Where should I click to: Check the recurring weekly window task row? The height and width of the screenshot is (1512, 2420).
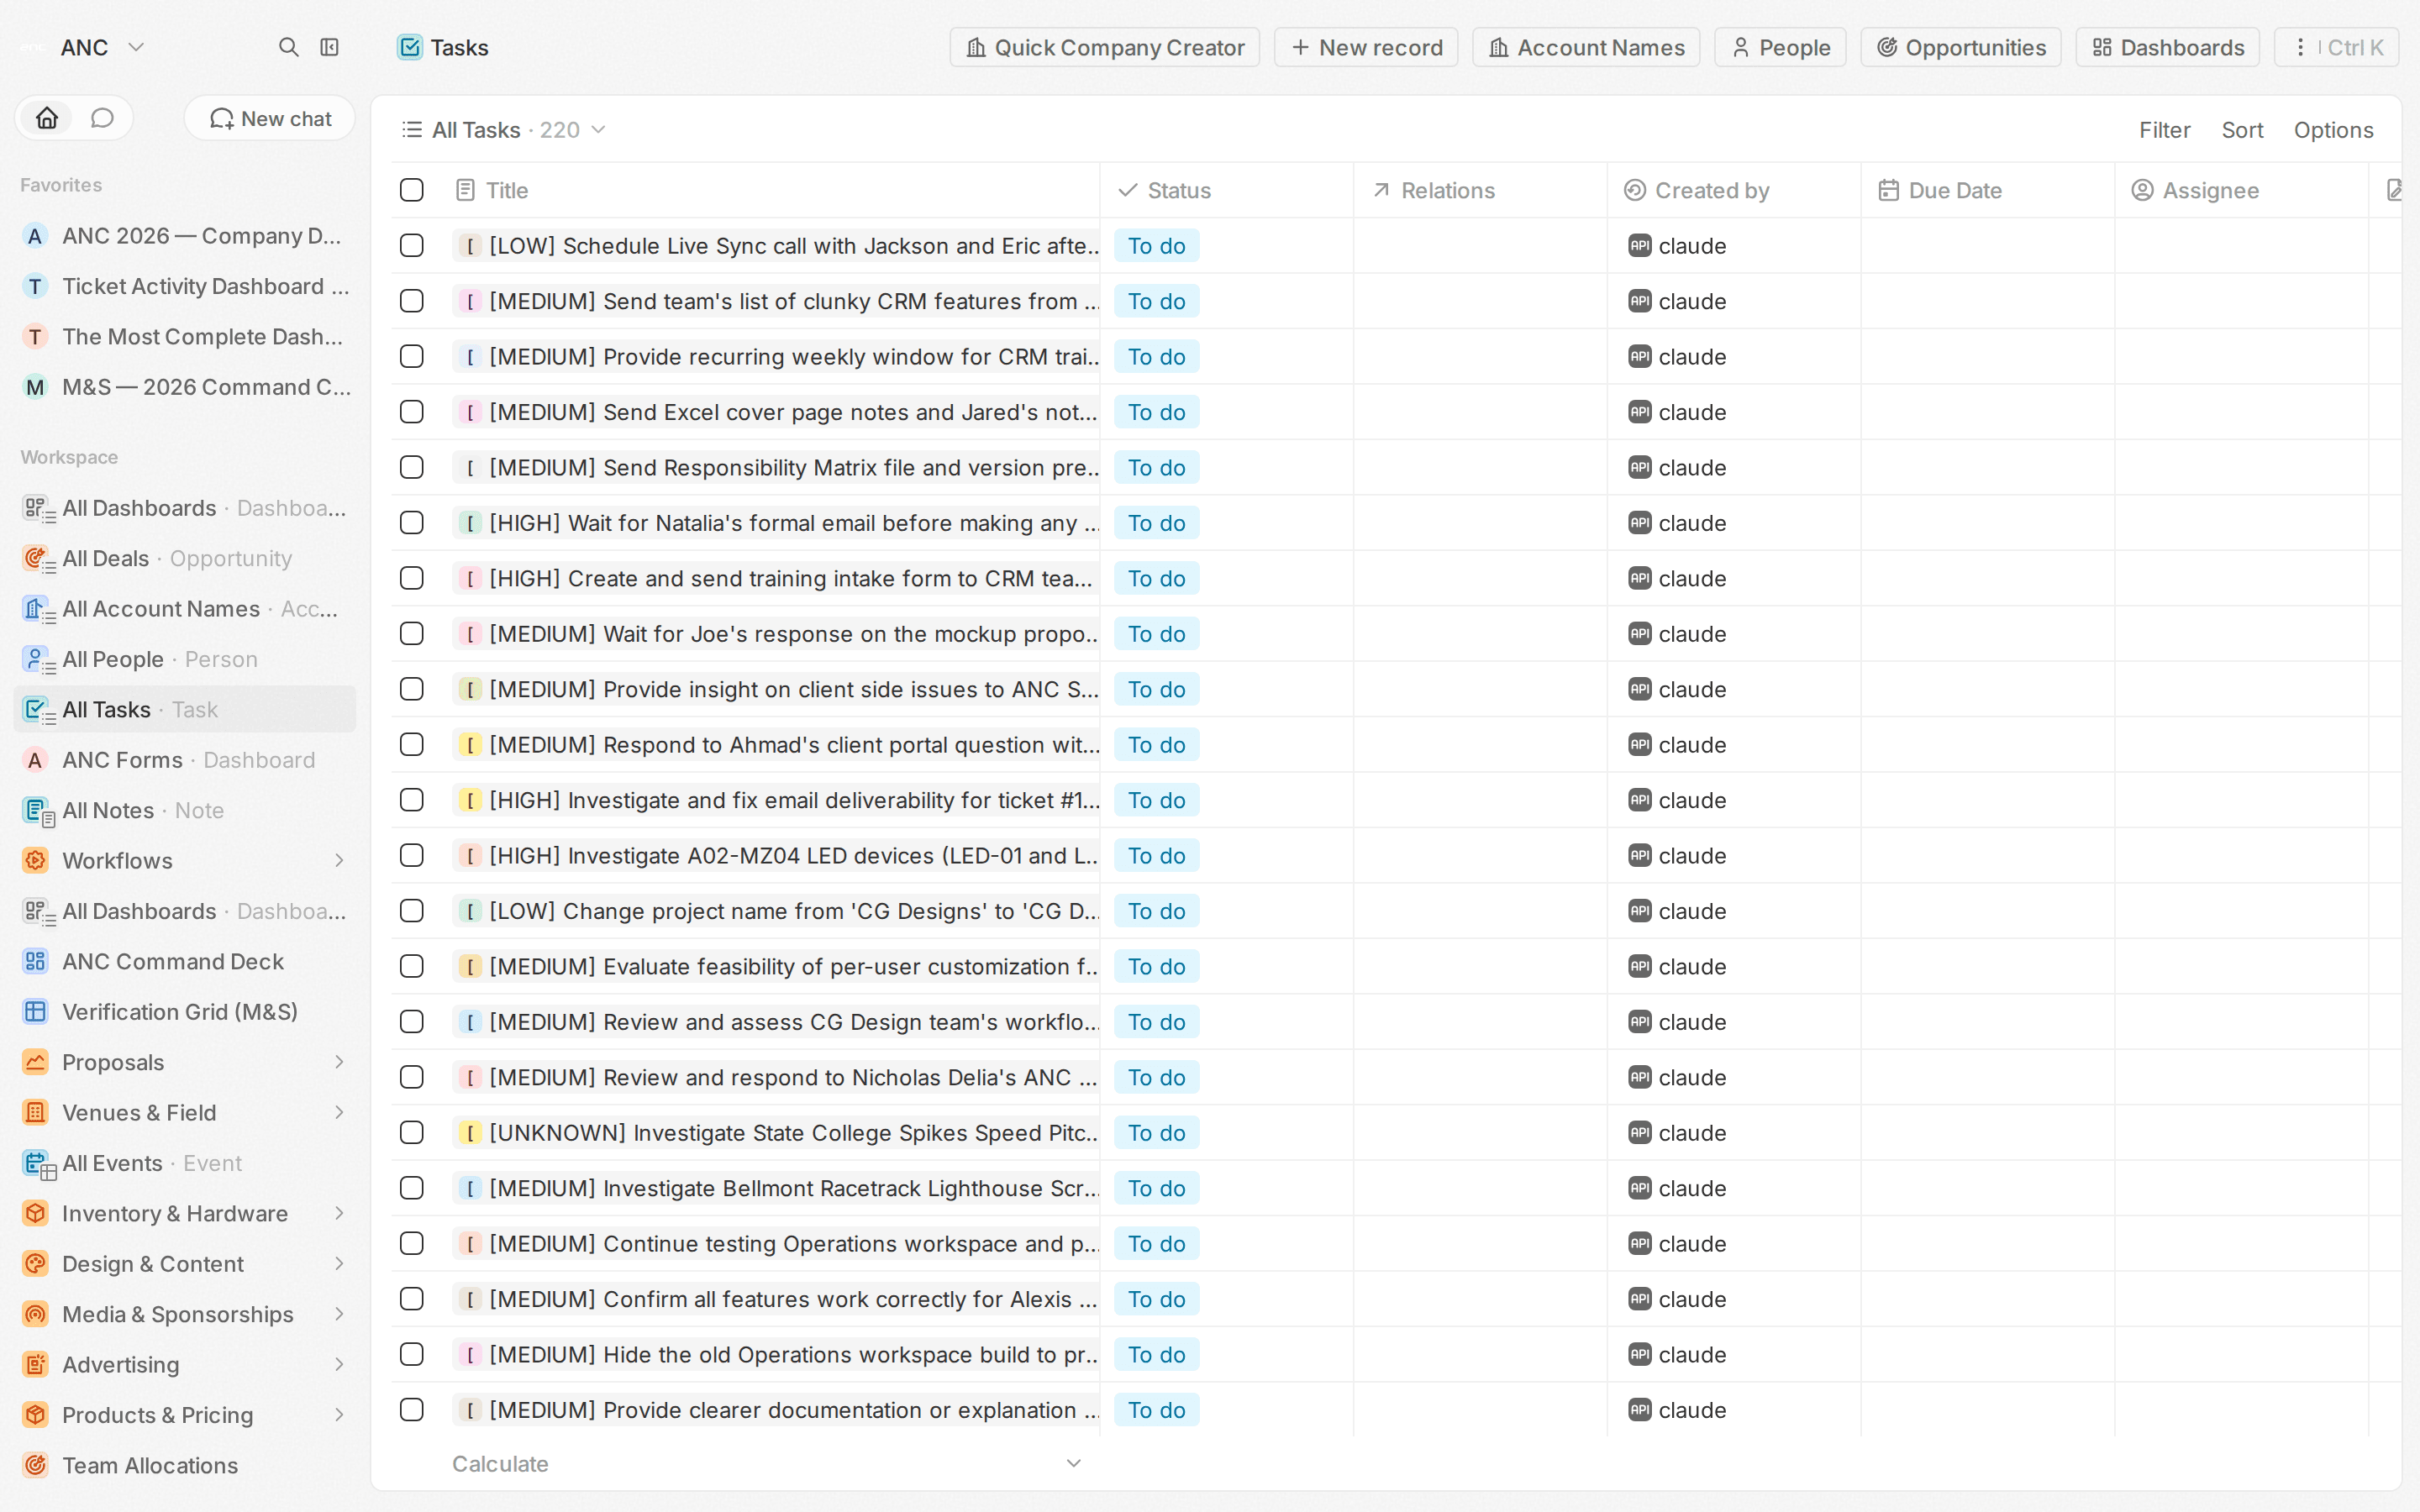coord(411,357)
